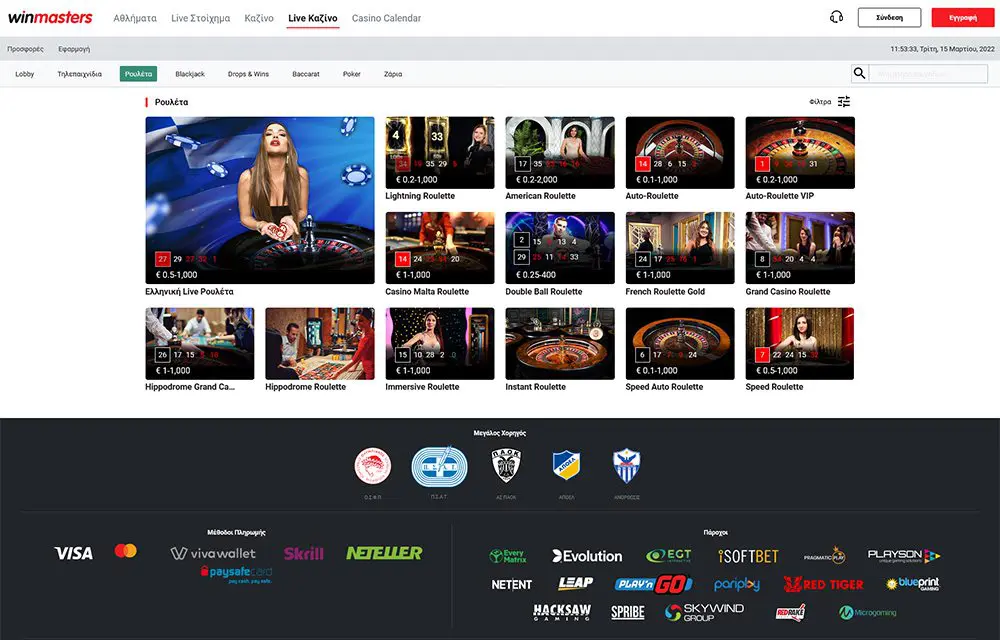The image size is (1000, 640).
Task: Click the headset support icon
Action: (837, 17)
